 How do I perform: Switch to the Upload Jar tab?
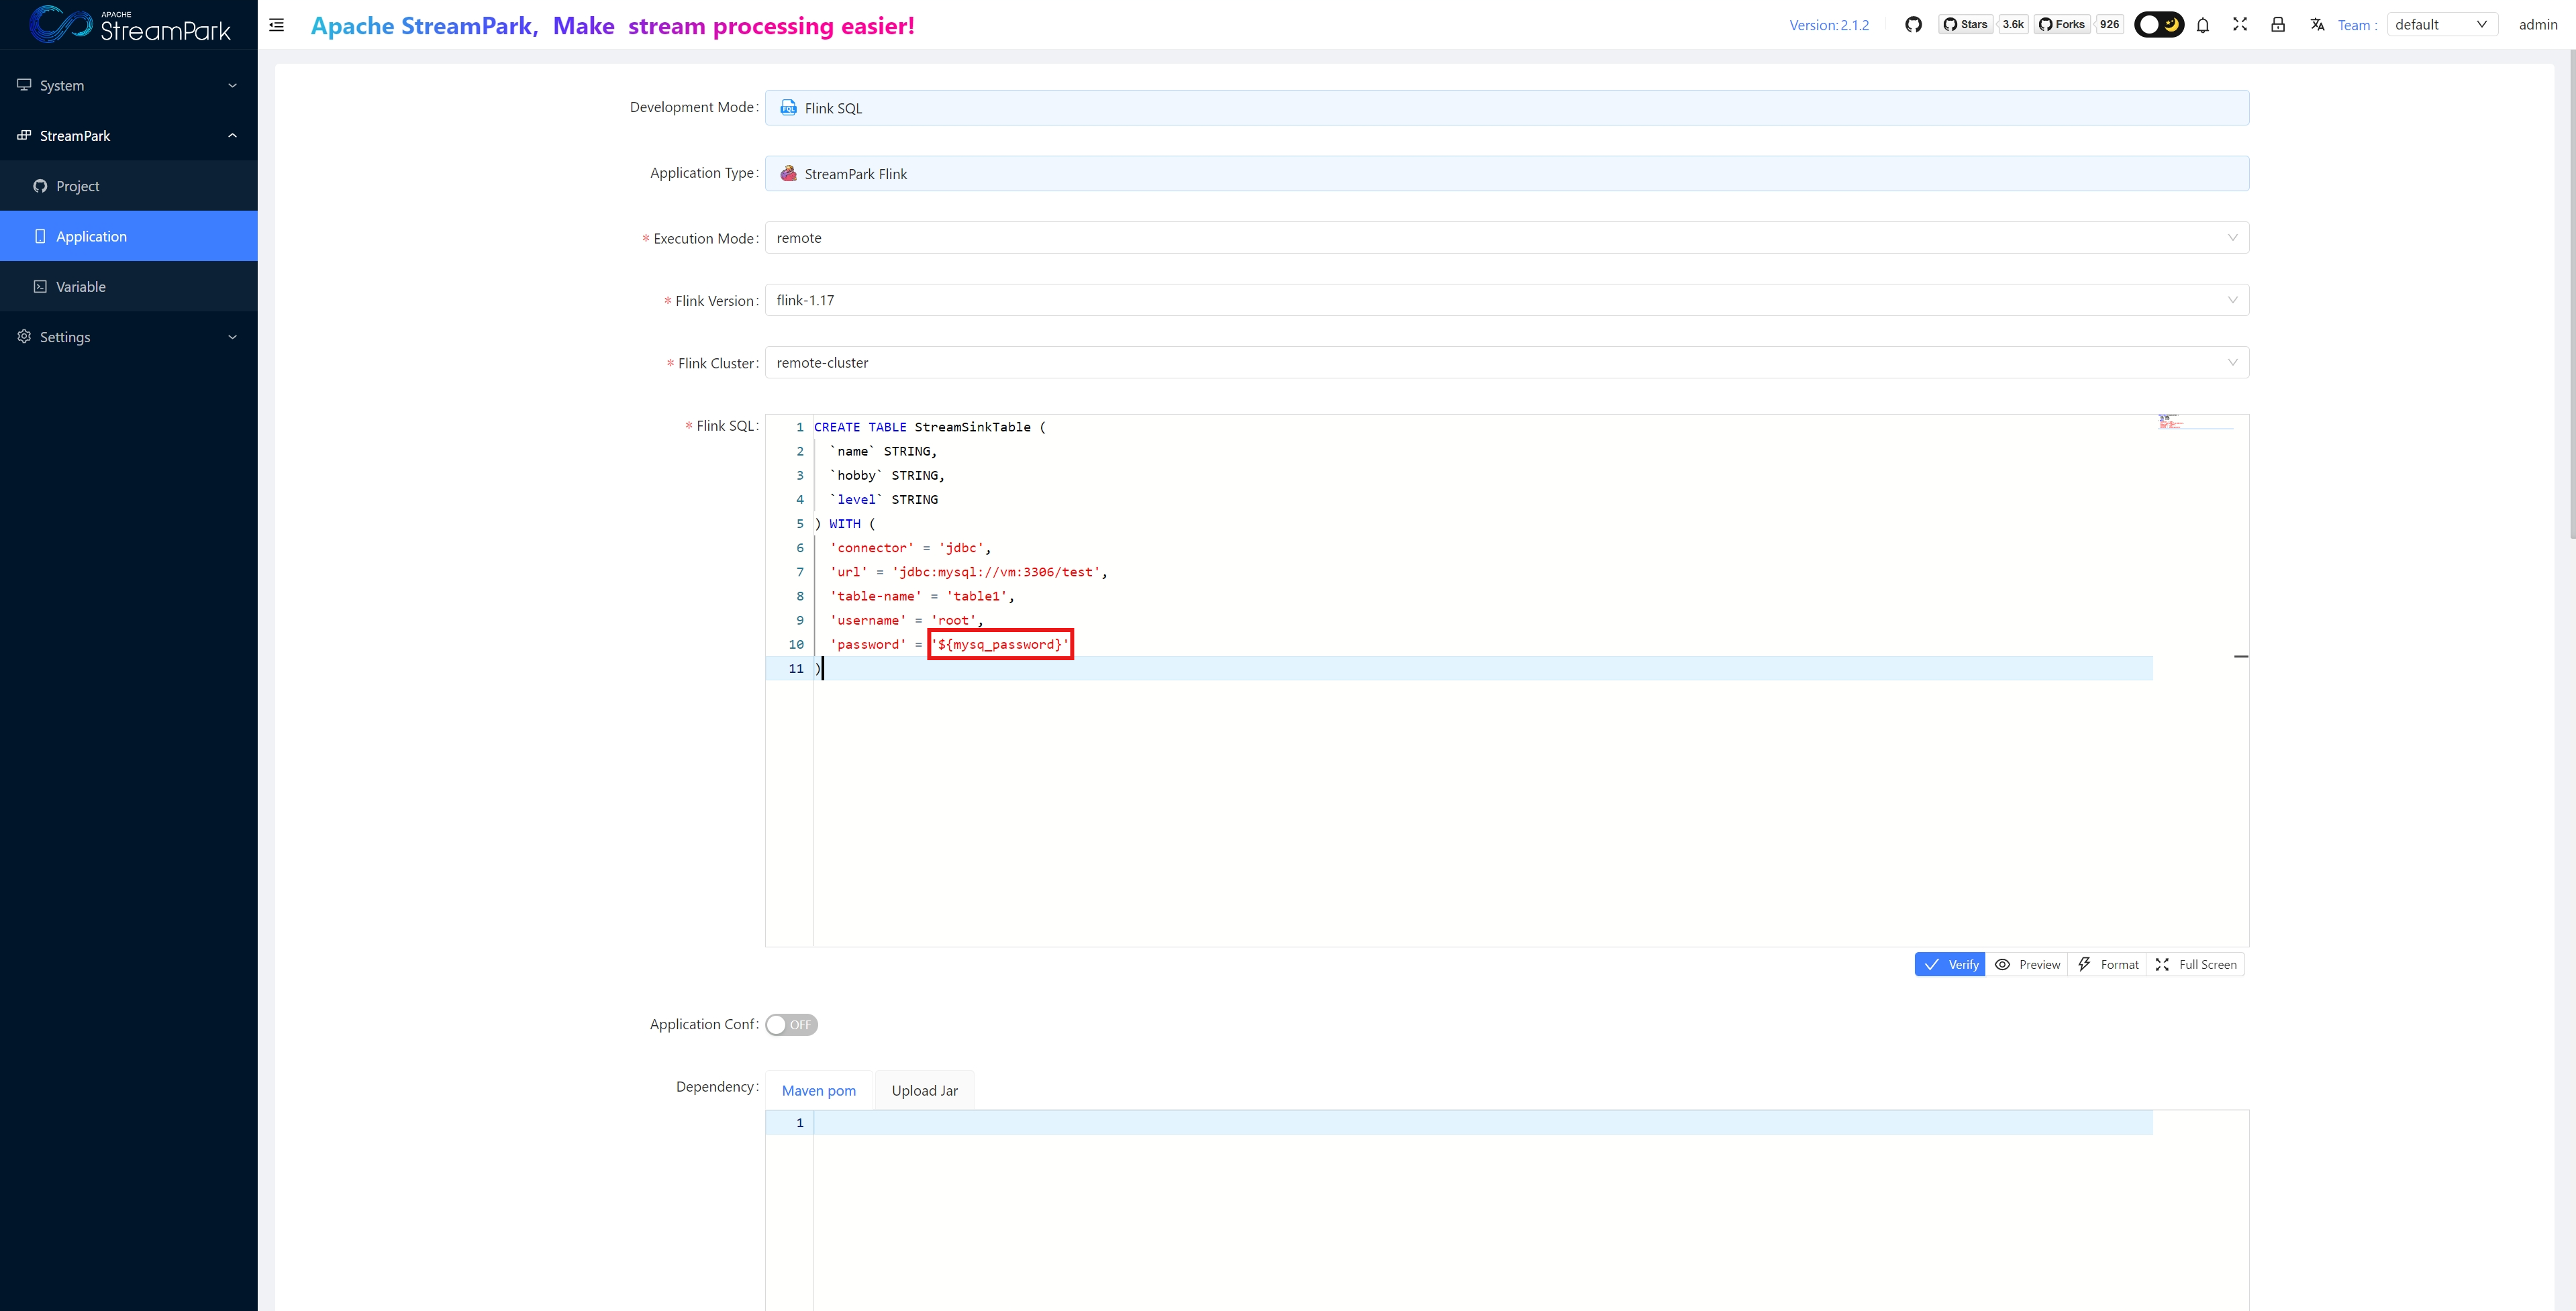(x=924, y=1091)
